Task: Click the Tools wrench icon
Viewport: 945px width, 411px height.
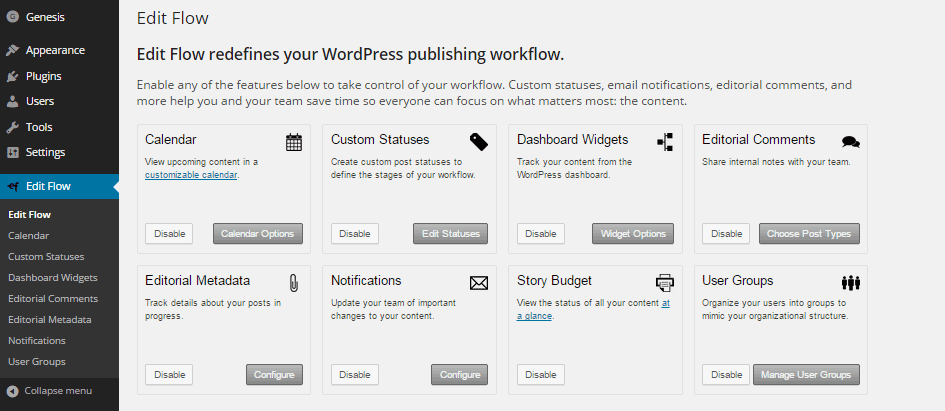Action: click(x=12, y=127)
